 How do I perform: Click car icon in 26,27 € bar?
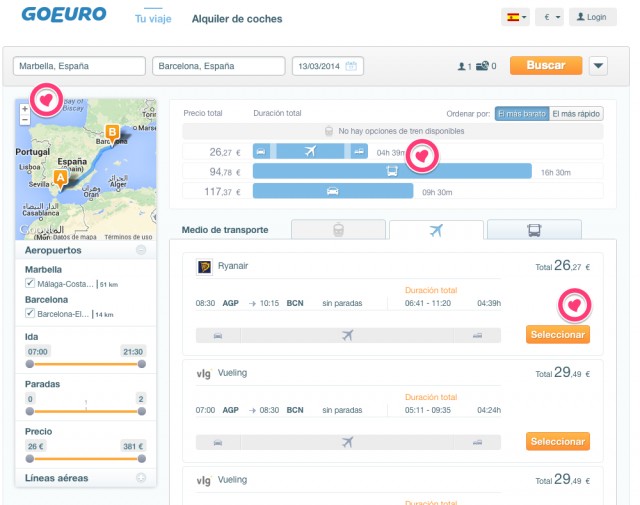tap(261, 151)
